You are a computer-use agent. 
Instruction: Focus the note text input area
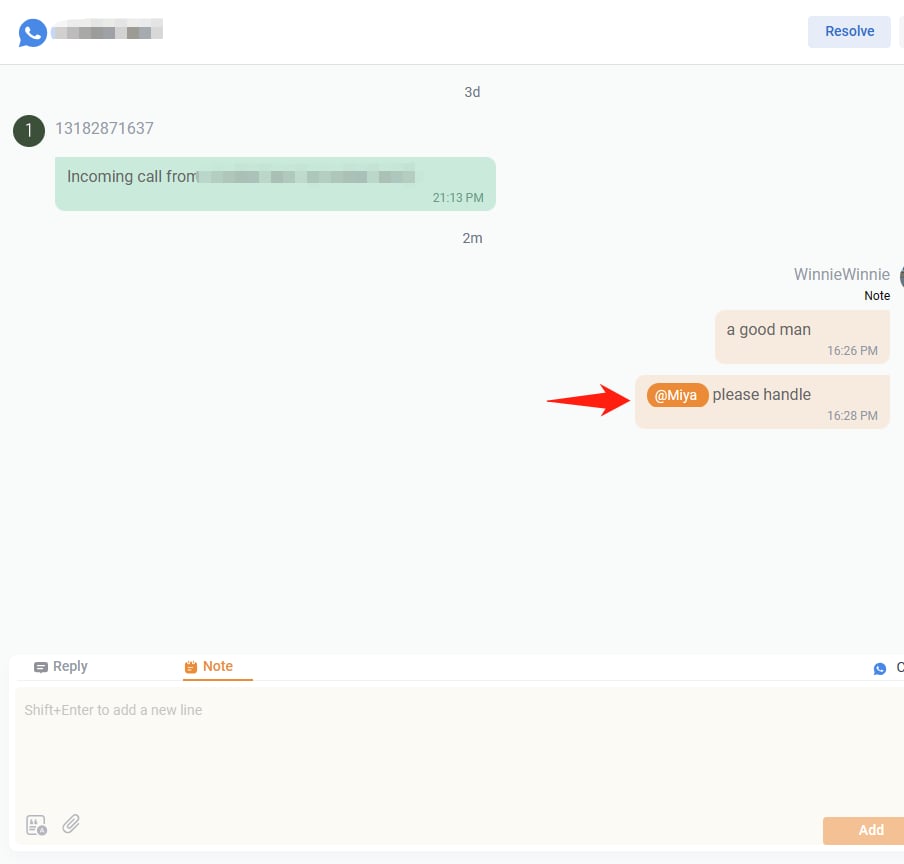point(450,750)
